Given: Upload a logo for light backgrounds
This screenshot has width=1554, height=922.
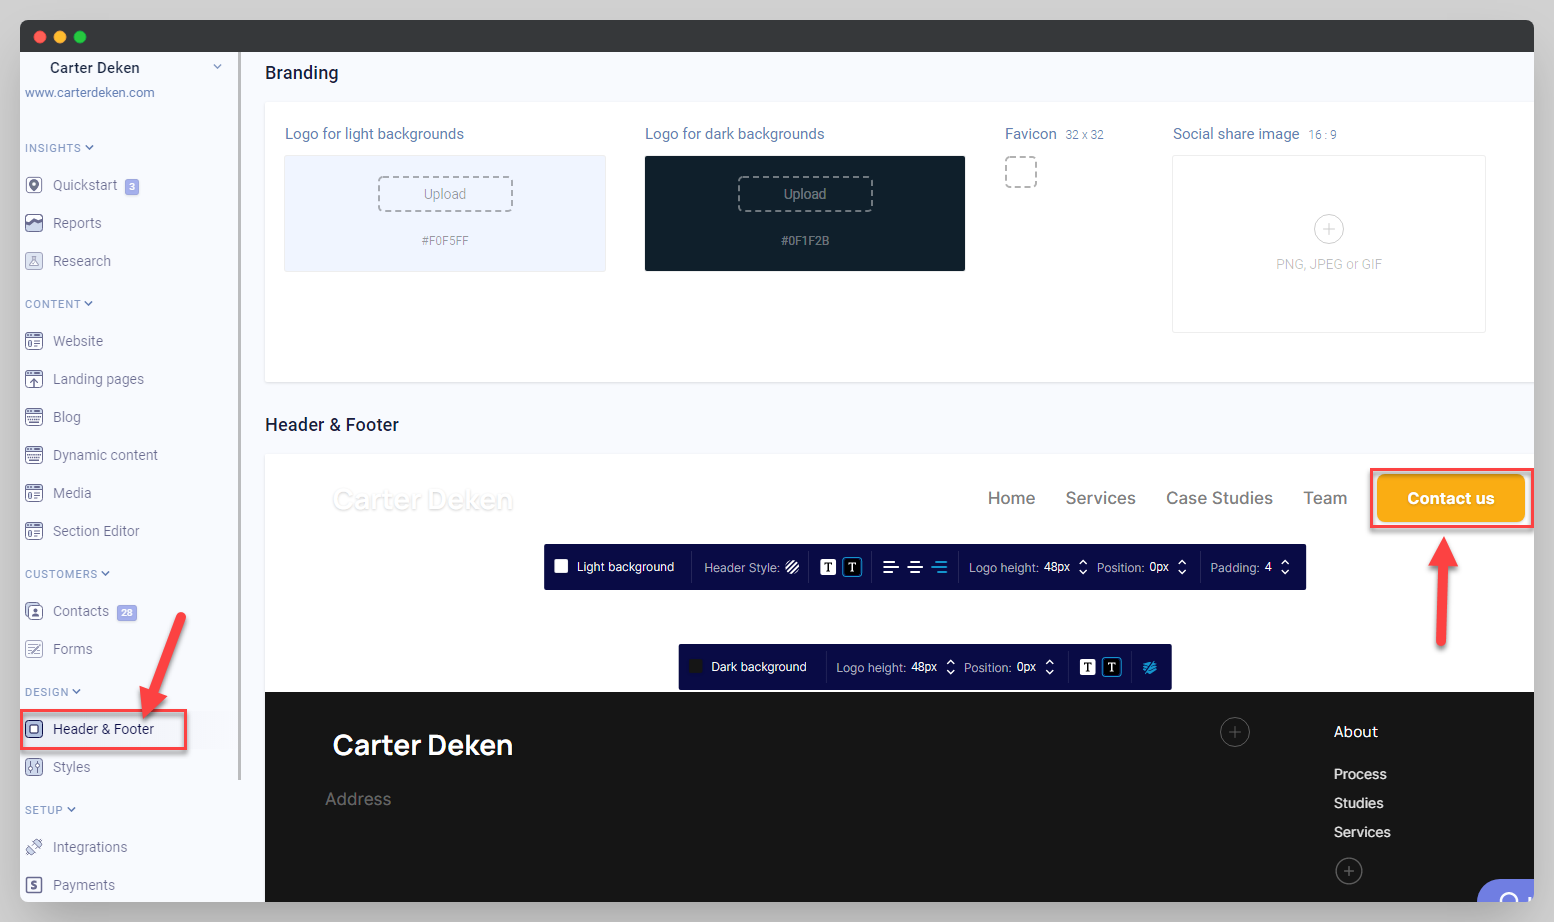Looking at the screenshot, I should [x=445, y=193].
